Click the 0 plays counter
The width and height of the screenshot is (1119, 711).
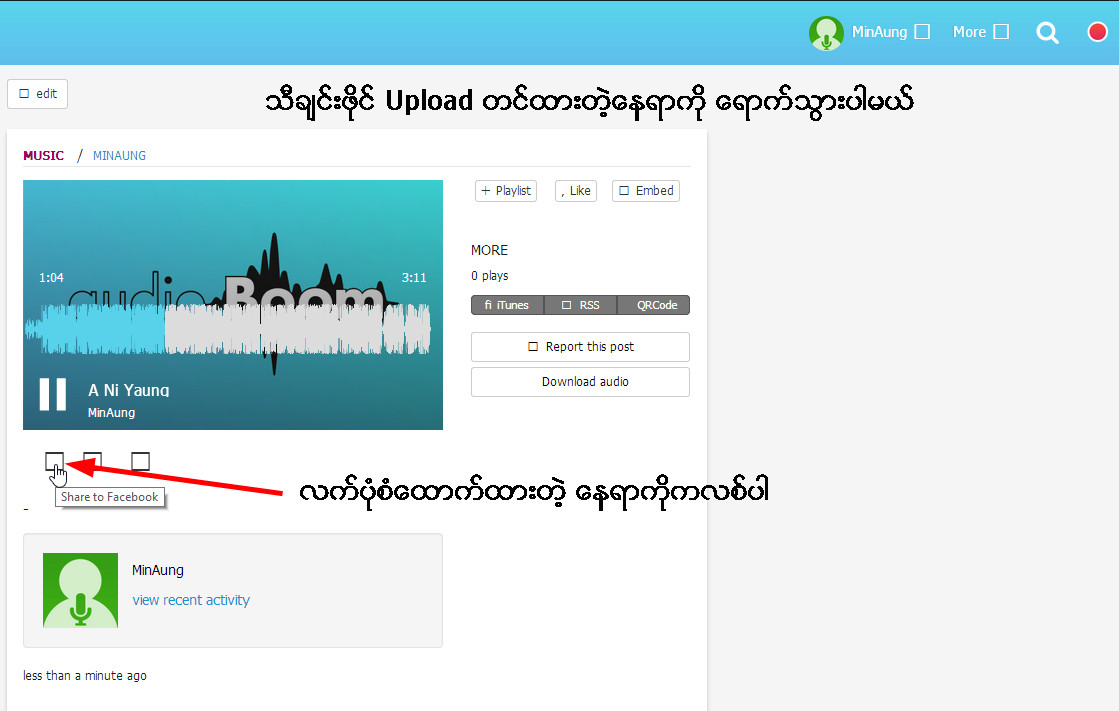point(490,276)
